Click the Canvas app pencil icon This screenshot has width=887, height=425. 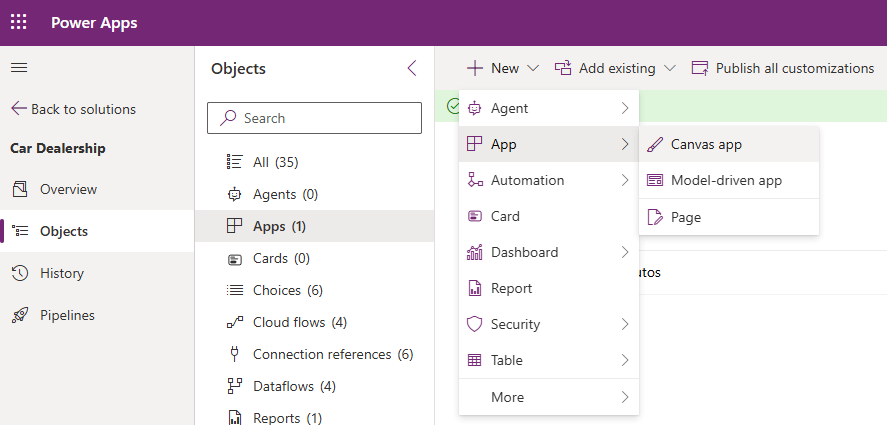click(x=655, y=144)
